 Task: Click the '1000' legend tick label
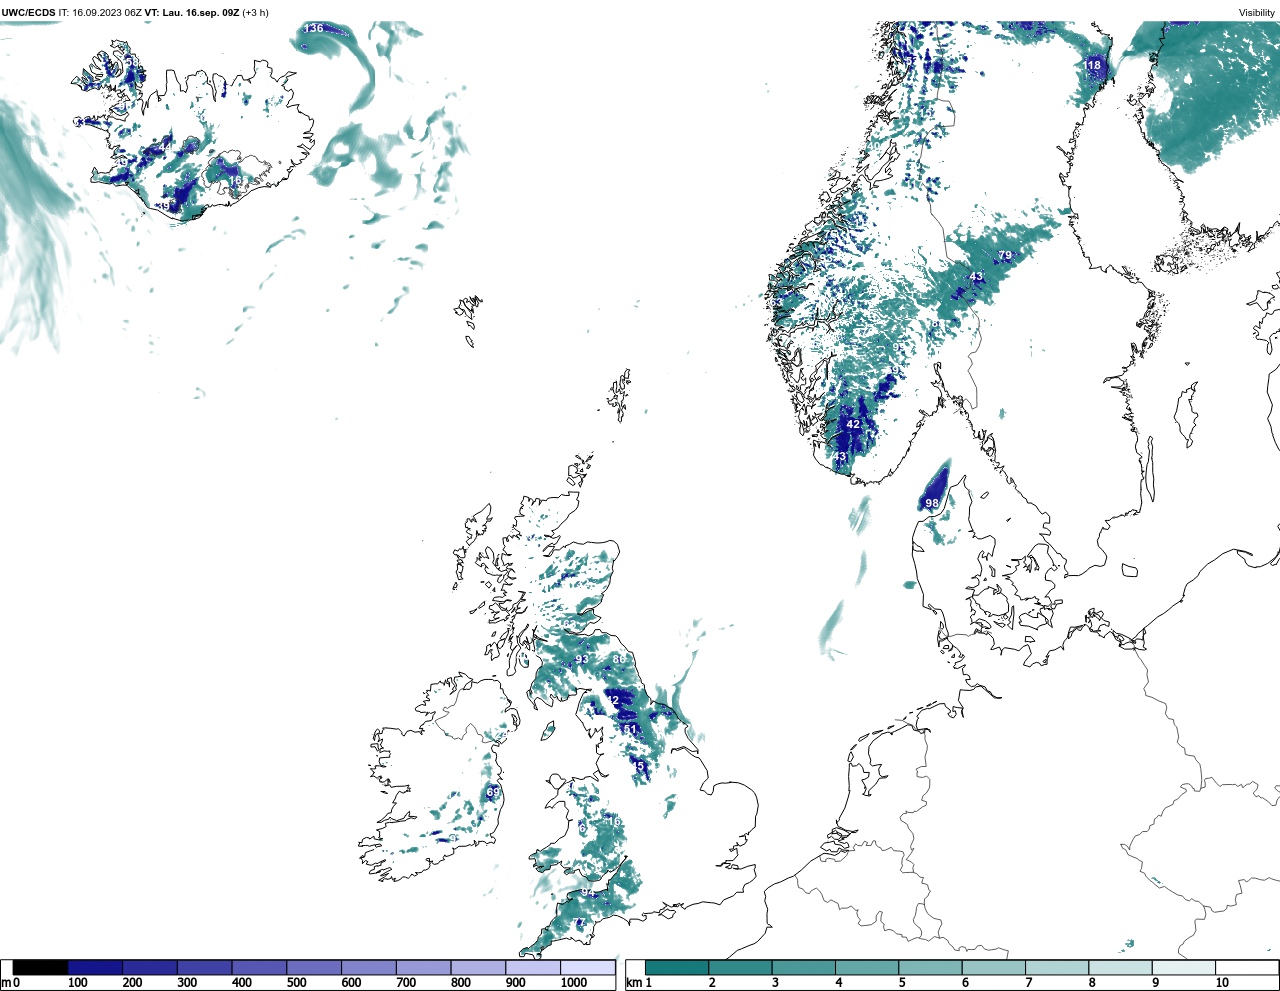(x=574, y=983)
